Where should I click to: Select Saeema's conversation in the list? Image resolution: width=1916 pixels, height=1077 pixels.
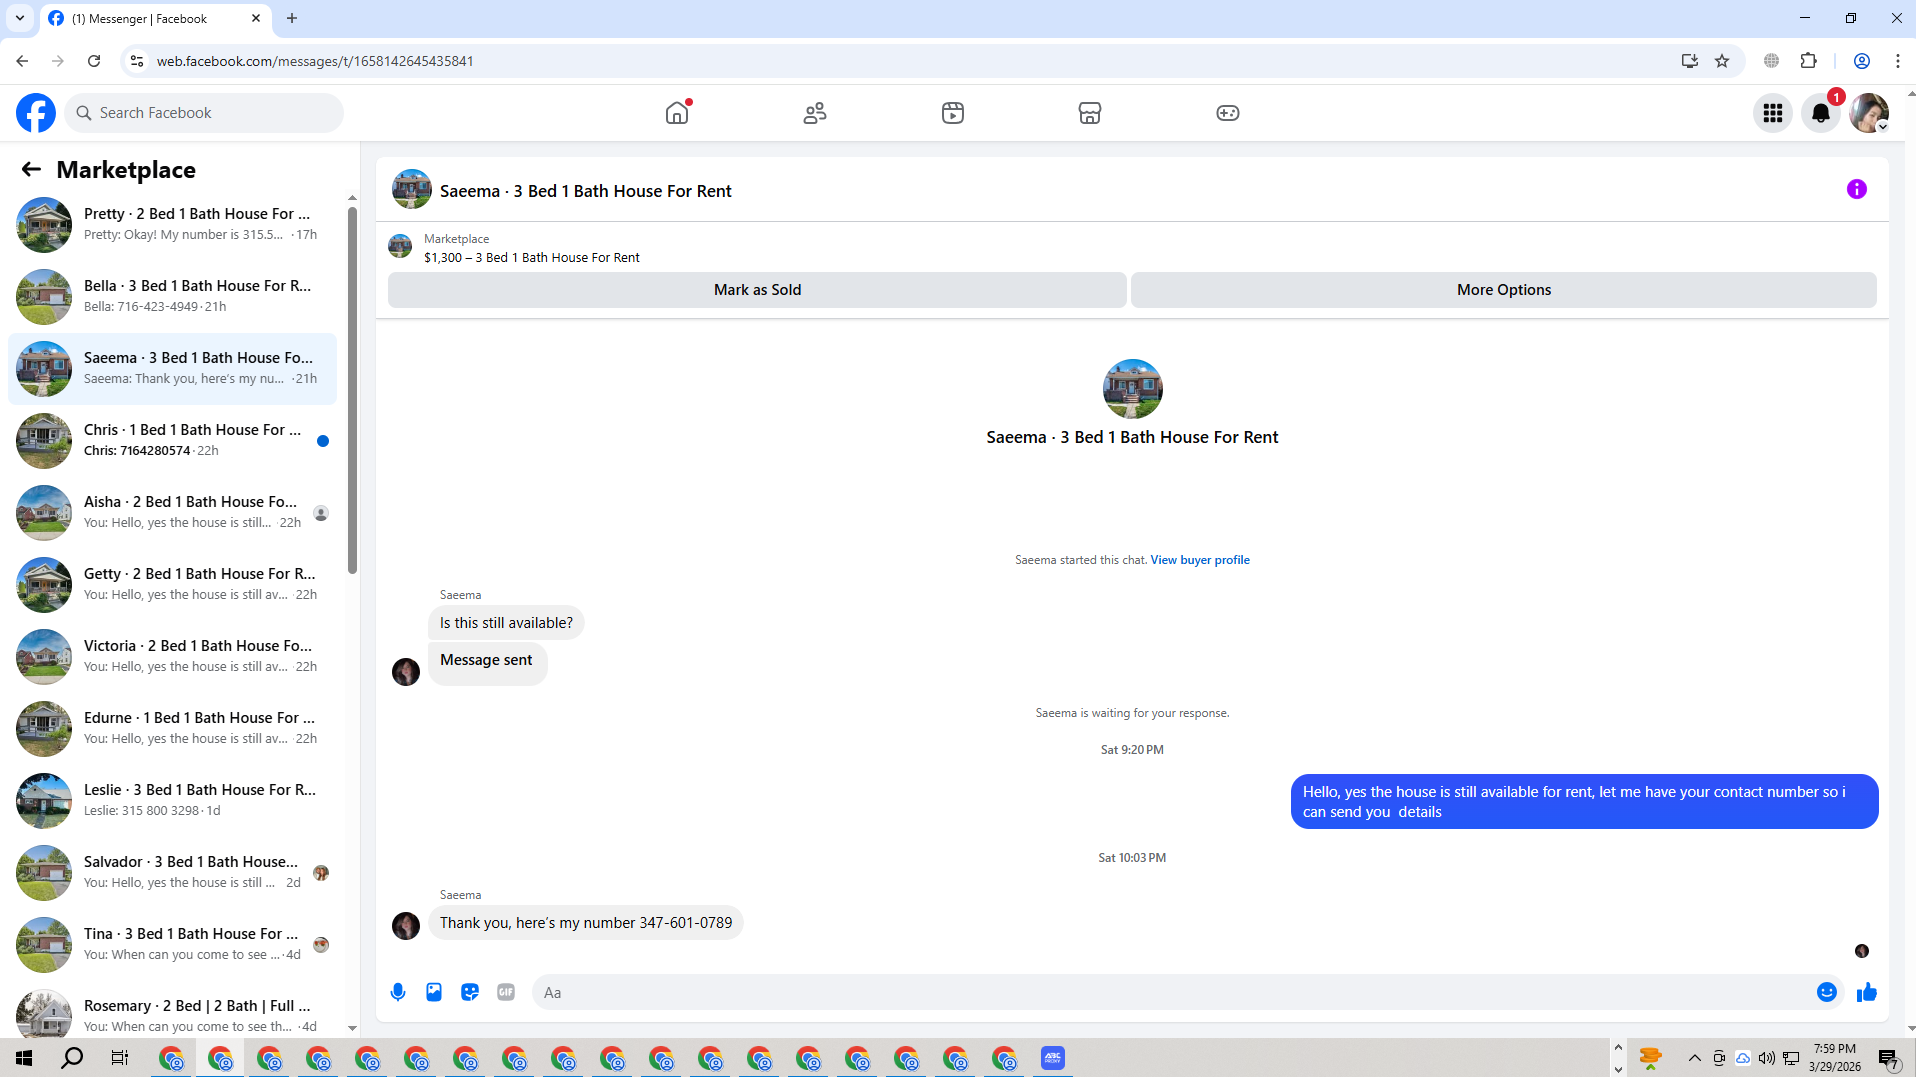[x=172, y=369]
